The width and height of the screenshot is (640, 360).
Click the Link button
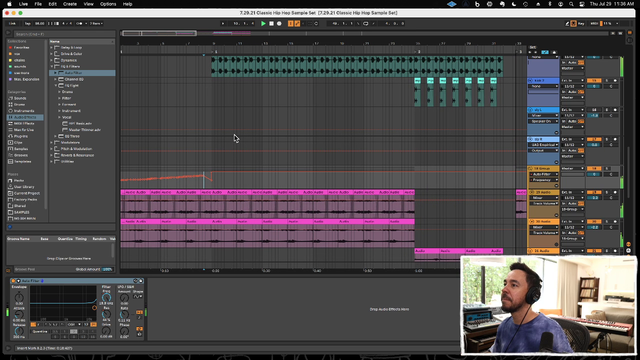[x=13, y=24]
